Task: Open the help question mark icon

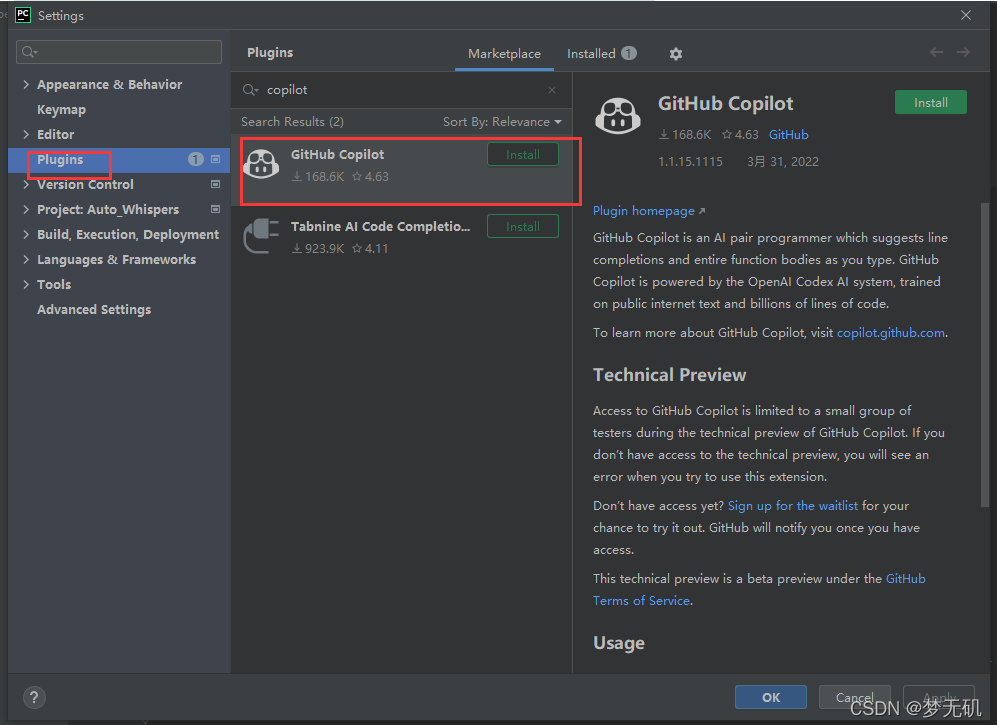Action: click(x=33, y=697)
